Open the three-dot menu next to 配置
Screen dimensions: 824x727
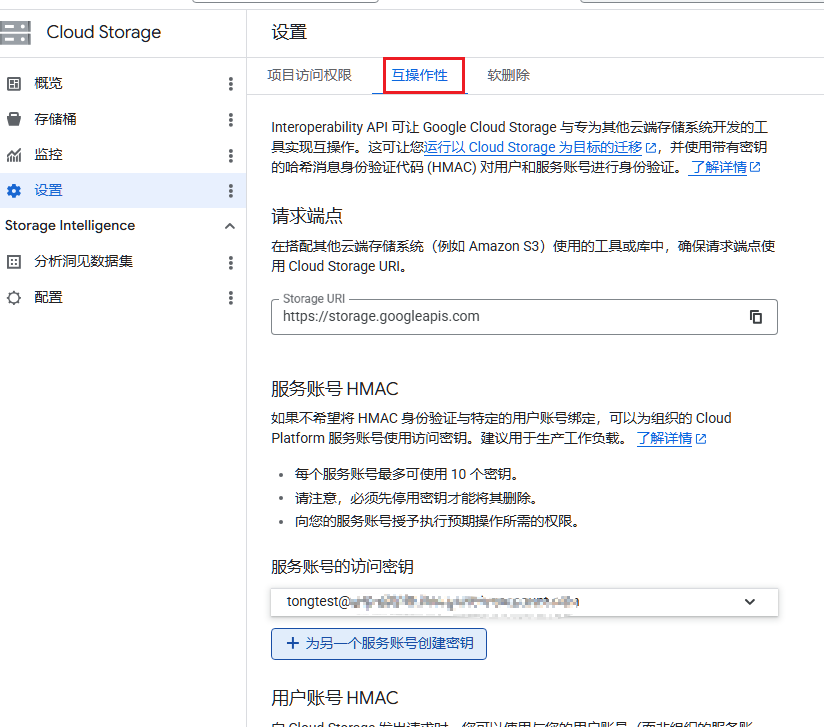point(231,298)
